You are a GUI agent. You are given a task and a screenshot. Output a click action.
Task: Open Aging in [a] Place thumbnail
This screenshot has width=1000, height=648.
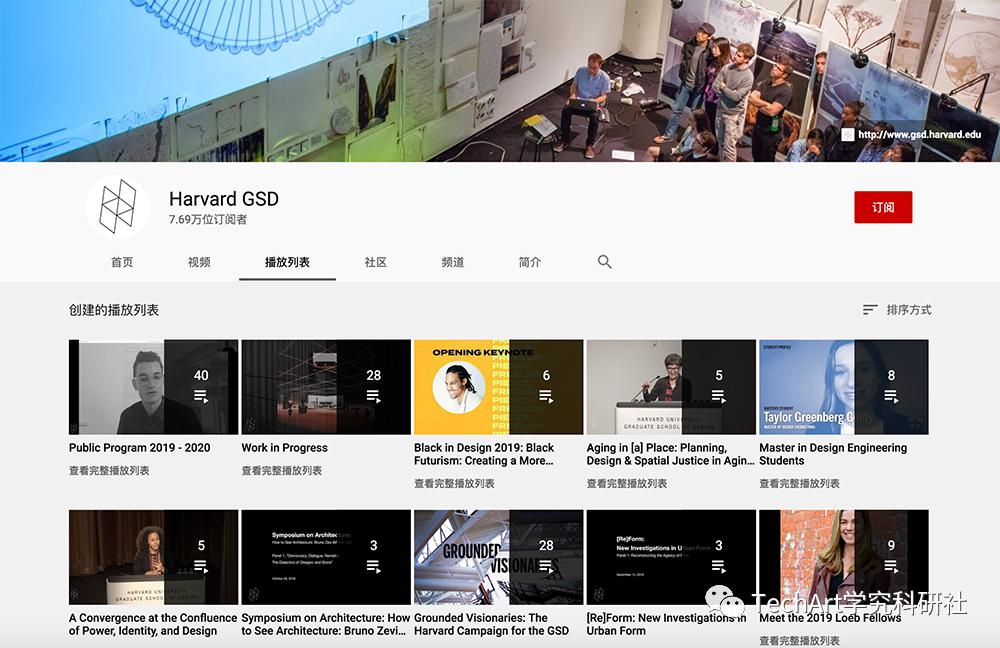(x=671, y=387)
